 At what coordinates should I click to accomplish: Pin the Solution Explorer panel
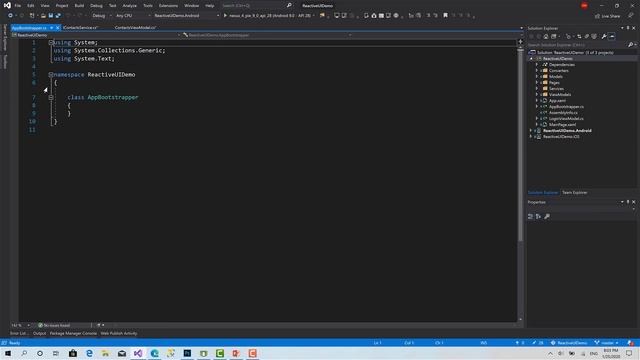coord(628,28)
